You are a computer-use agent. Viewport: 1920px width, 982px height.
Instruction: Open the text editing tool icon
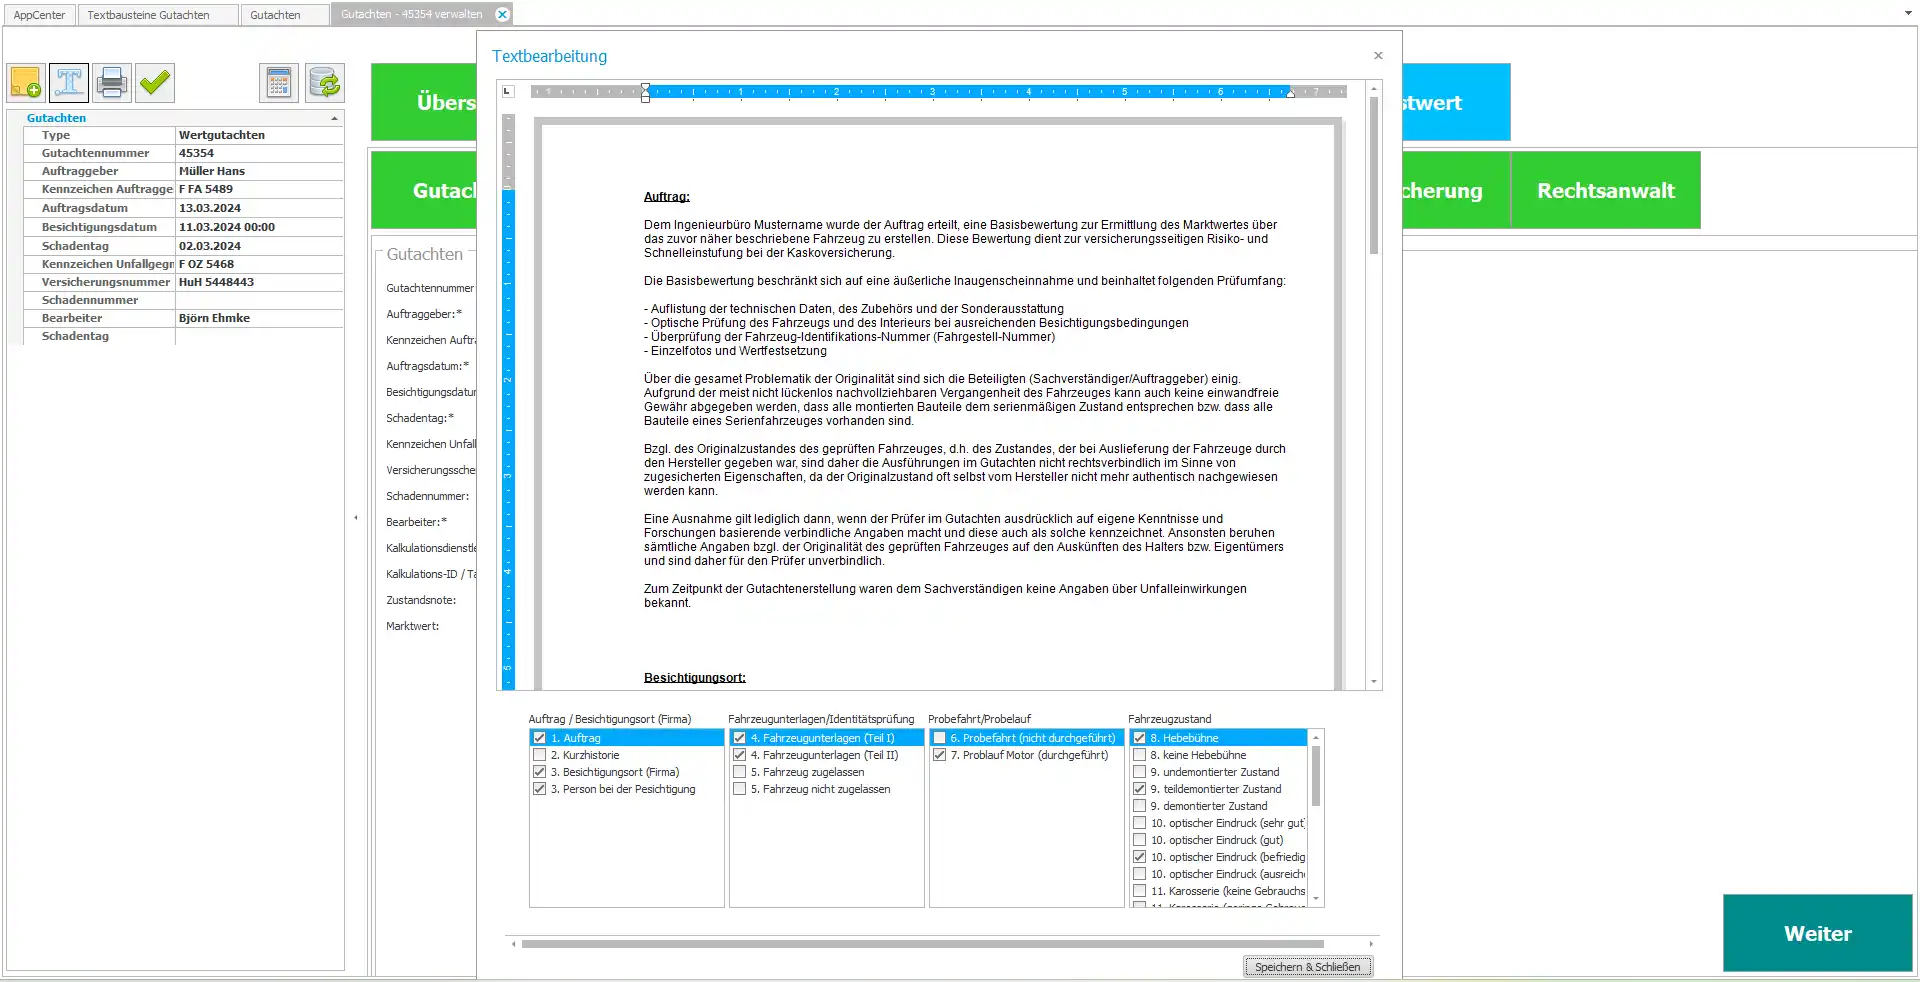tap(69, 82)
